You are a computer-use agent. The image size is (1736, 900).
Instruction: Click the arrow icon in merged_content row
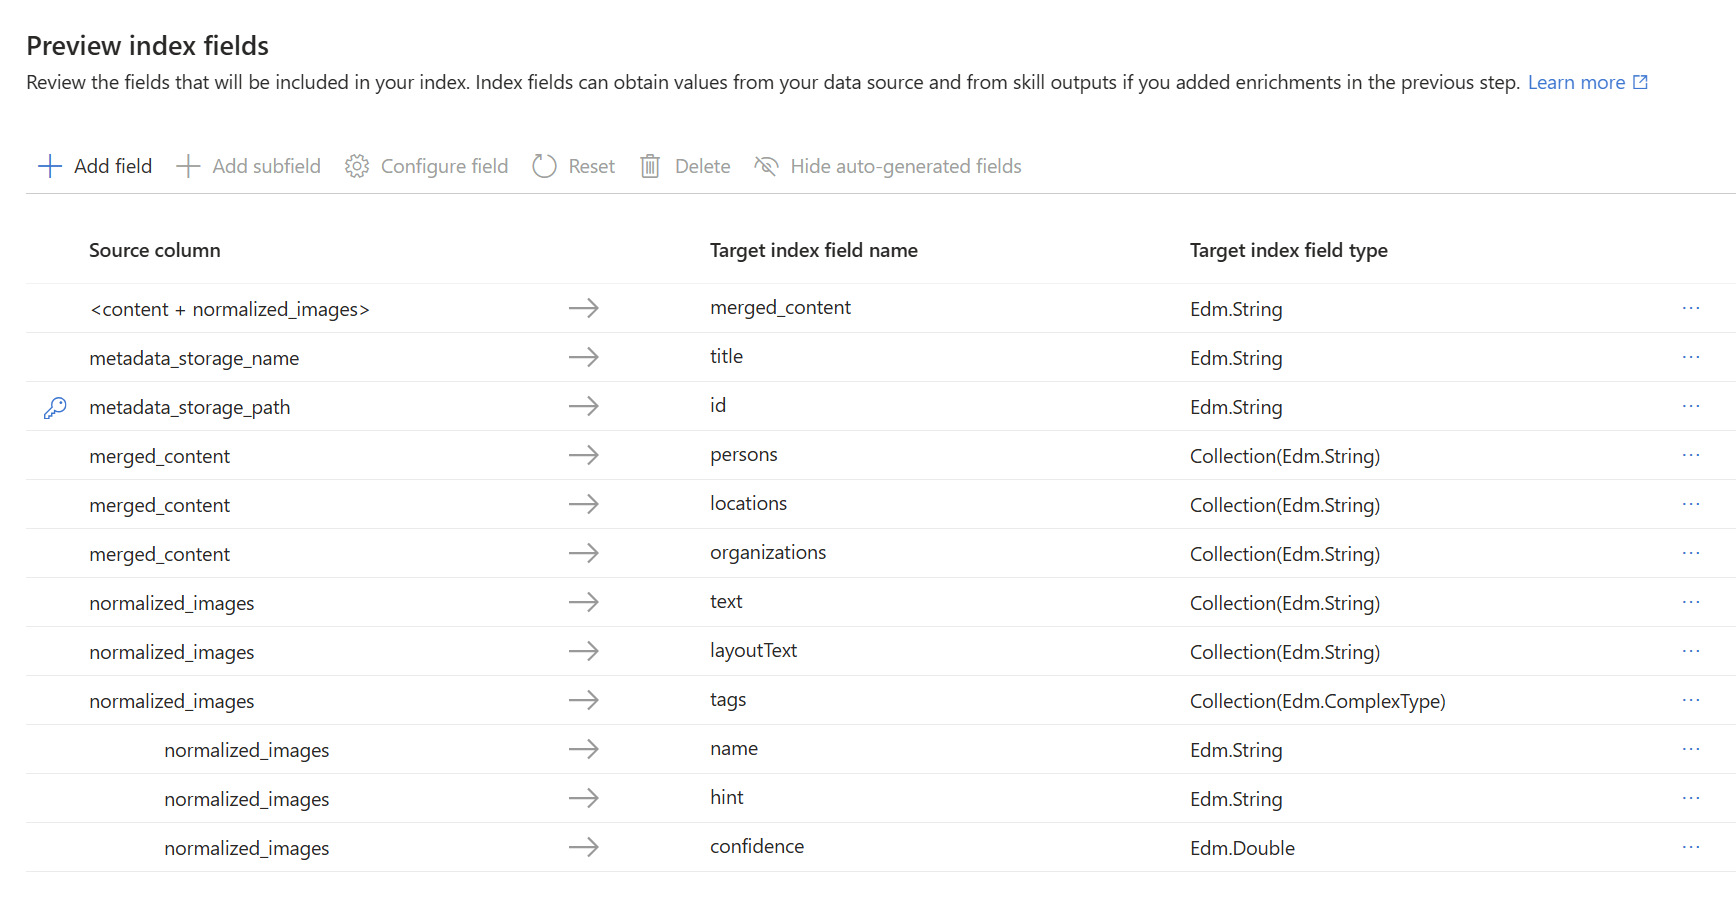pos(584,308)
